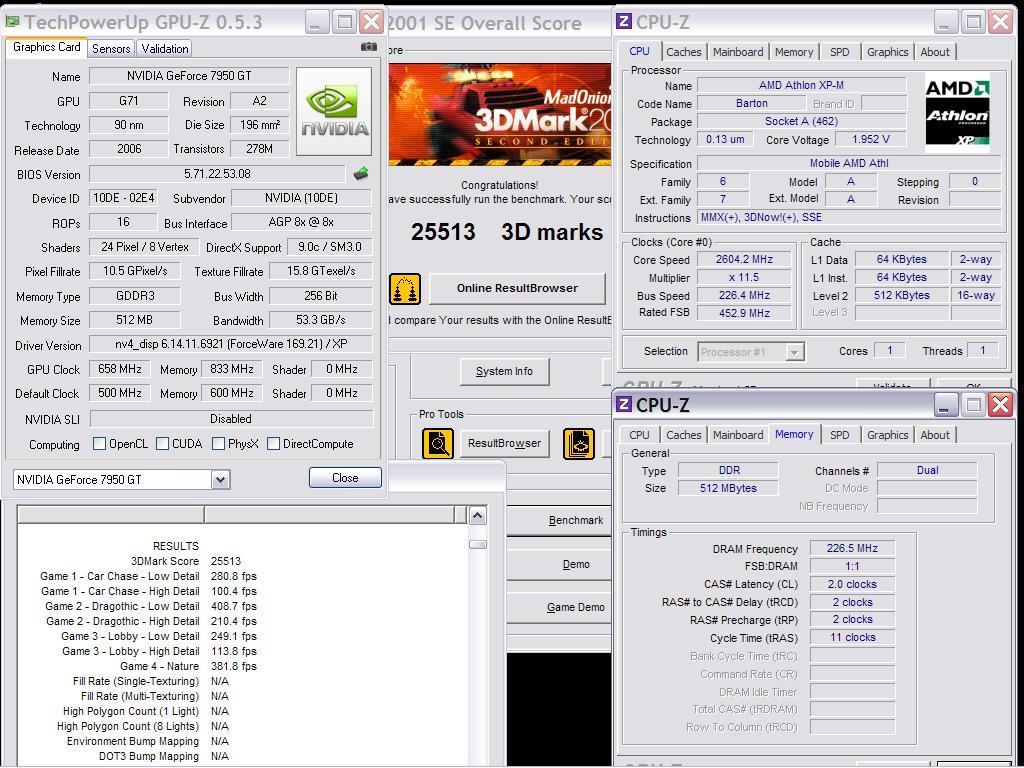The width and height of the screenshot is (1024, 768).
Task: Click the Bus Interface AGP 8x @ 8x field
Action: click(301, 222)
